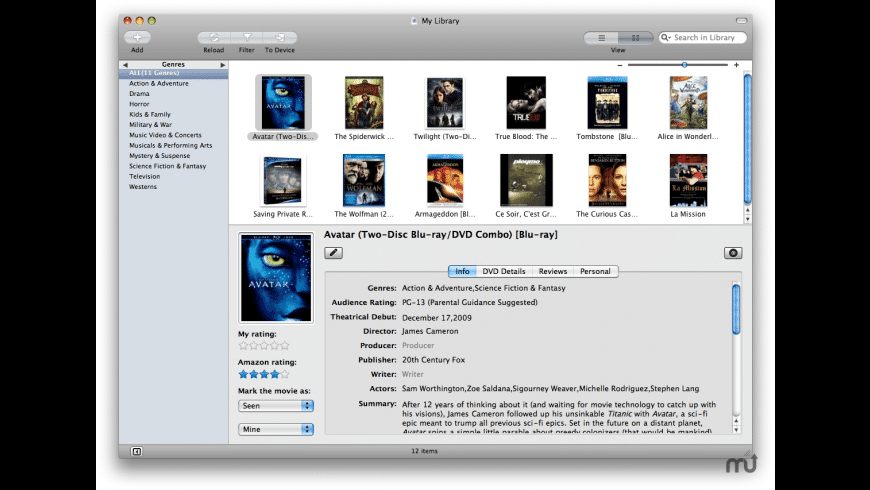Switch to list view mode
The image size is (870, 490).
point(601,38)
